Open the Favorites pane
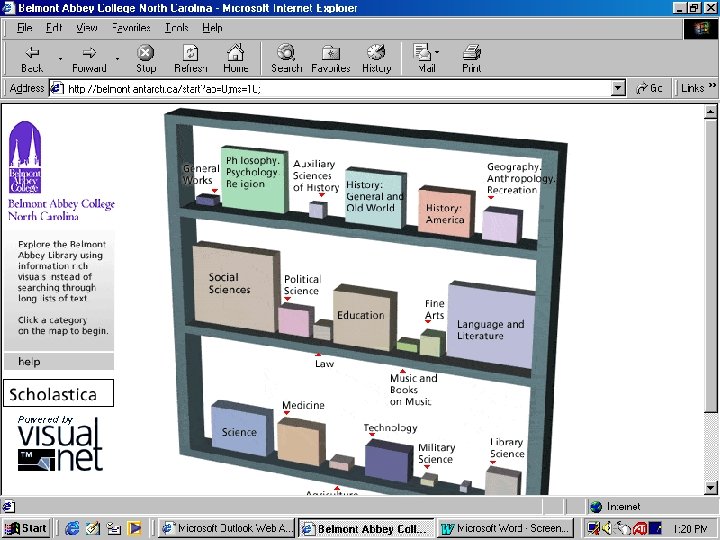 (x=331, y=59)
